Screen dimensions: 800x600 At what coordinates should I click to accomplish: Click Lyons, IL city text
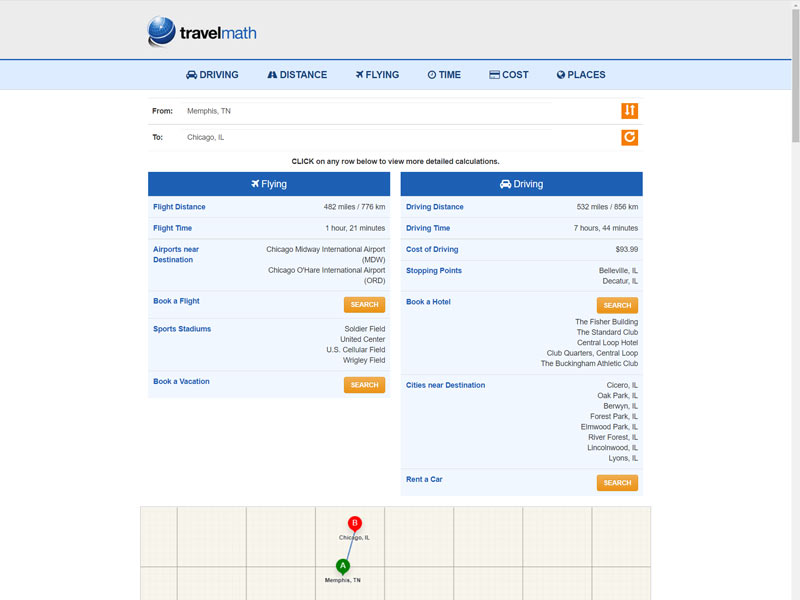click(x=623, y=458)
